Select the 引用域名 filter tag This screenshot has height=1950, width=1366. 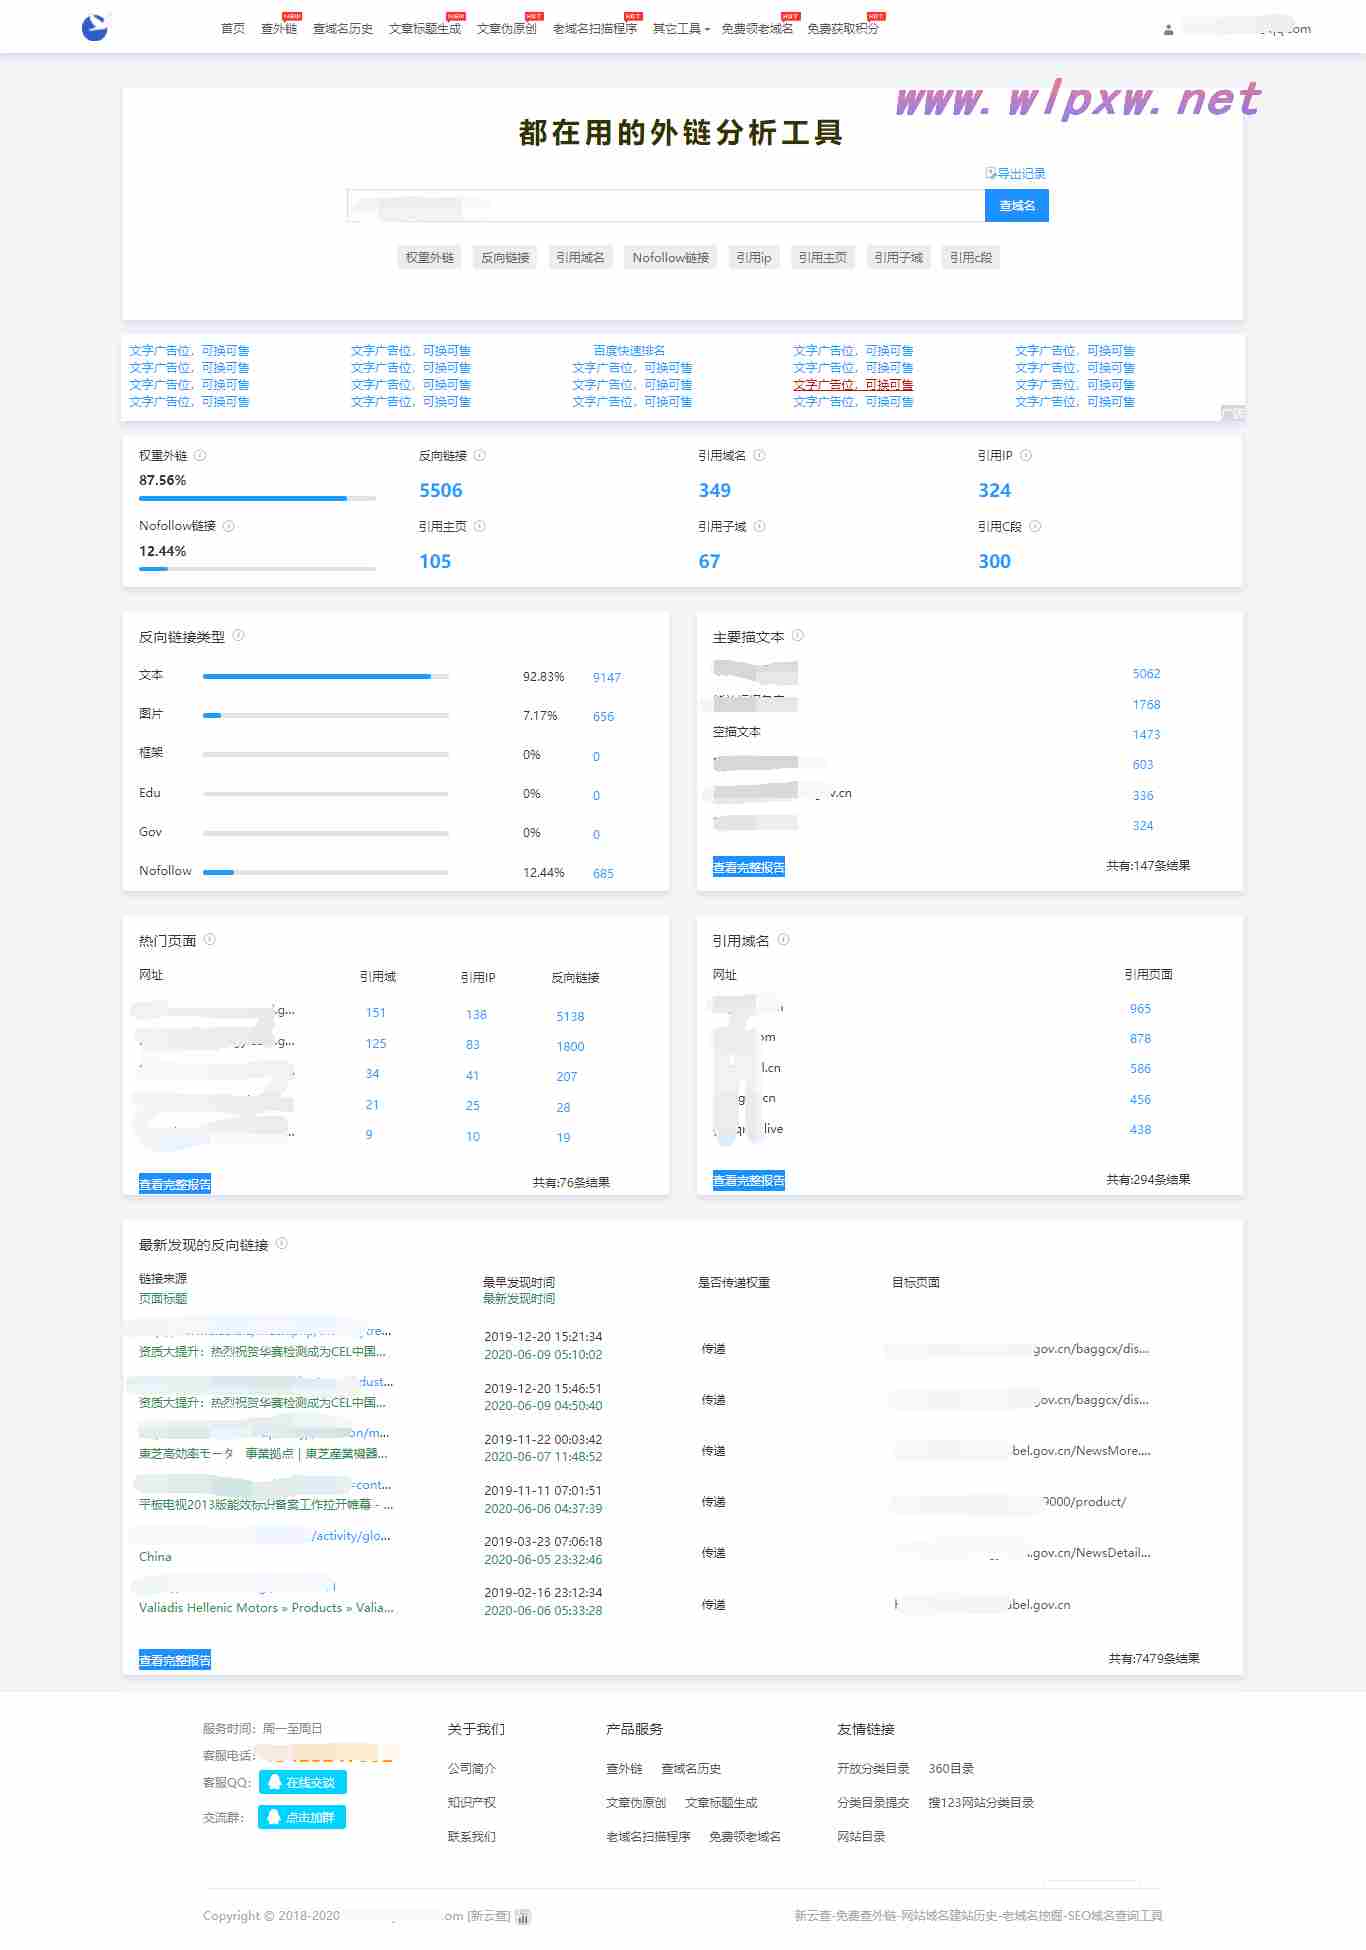click(x=580, y=258)
